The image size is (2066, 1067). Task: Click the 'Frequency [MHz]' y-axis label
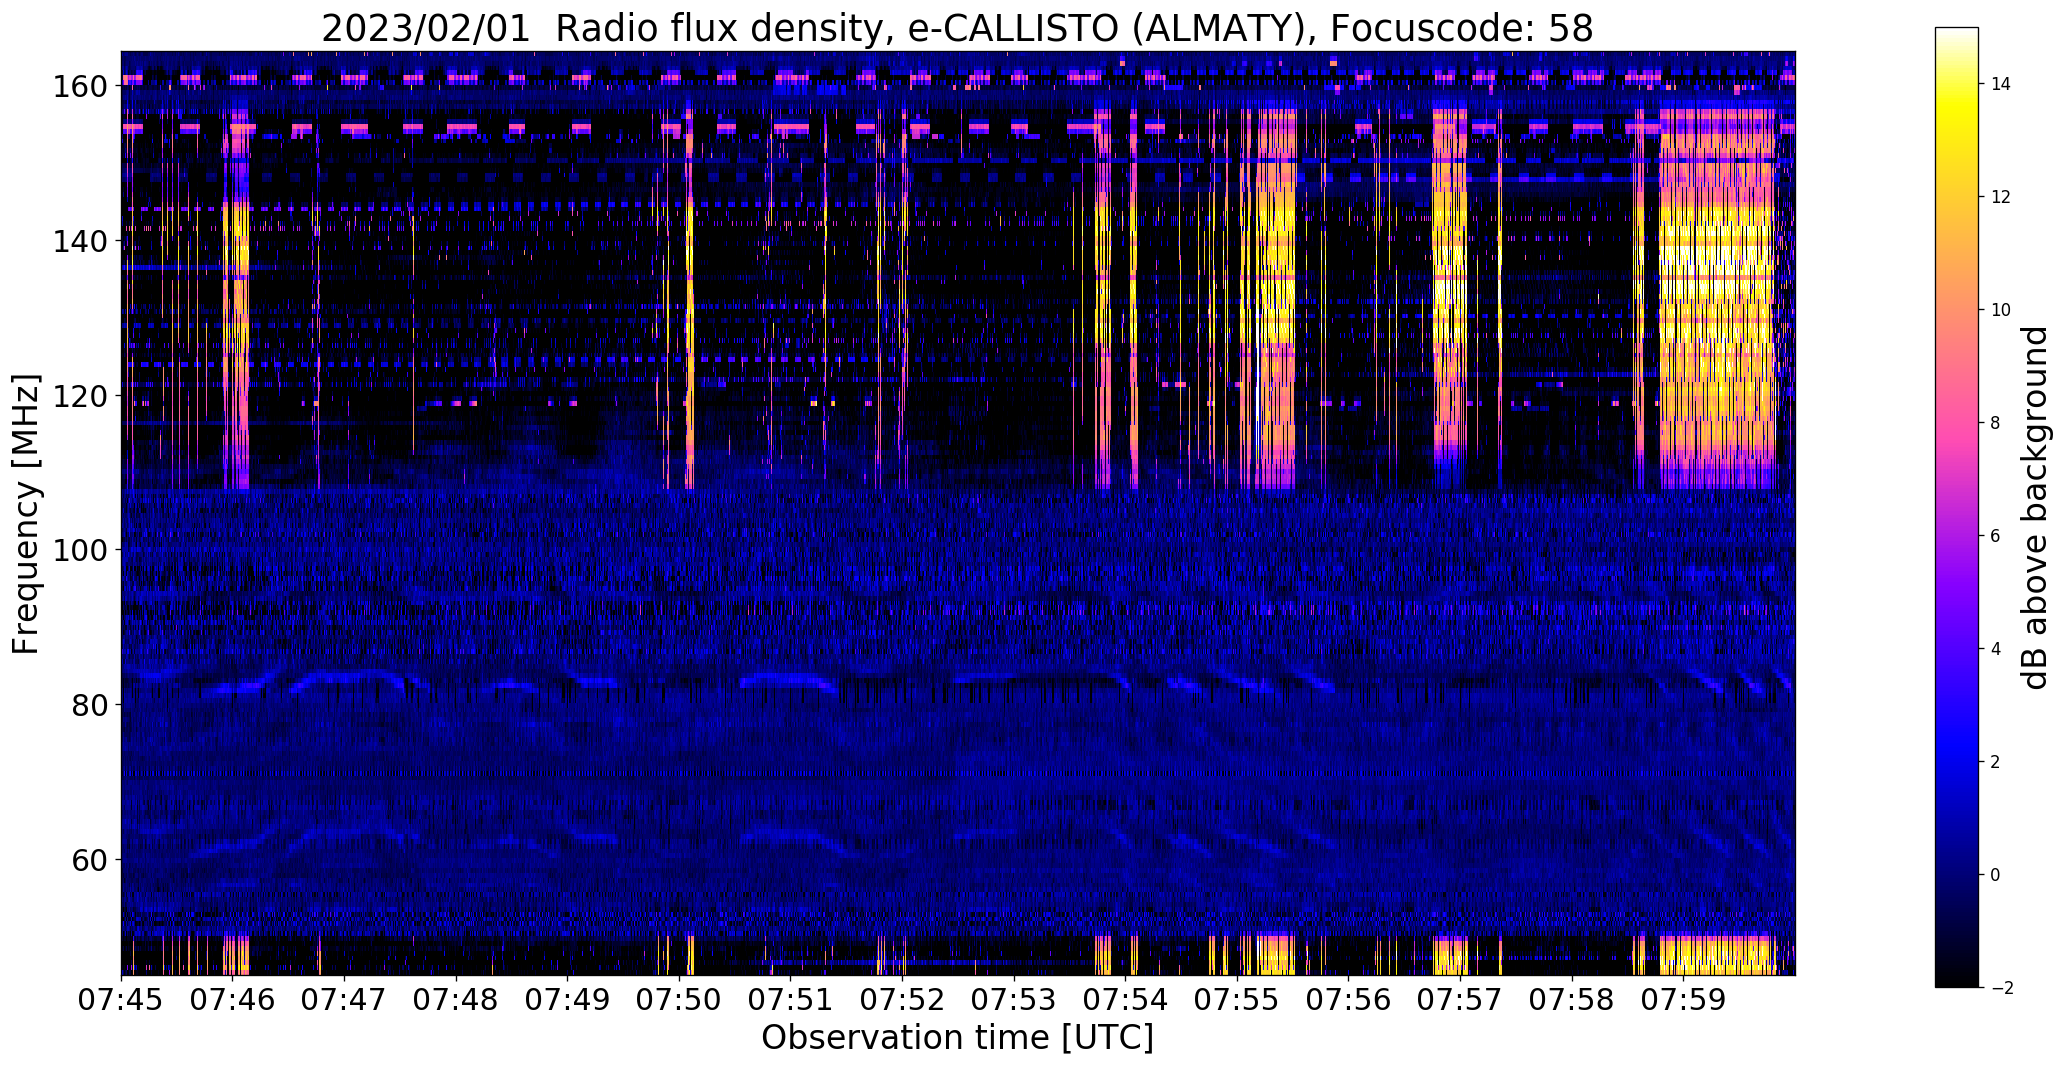[x=26, y=514]
